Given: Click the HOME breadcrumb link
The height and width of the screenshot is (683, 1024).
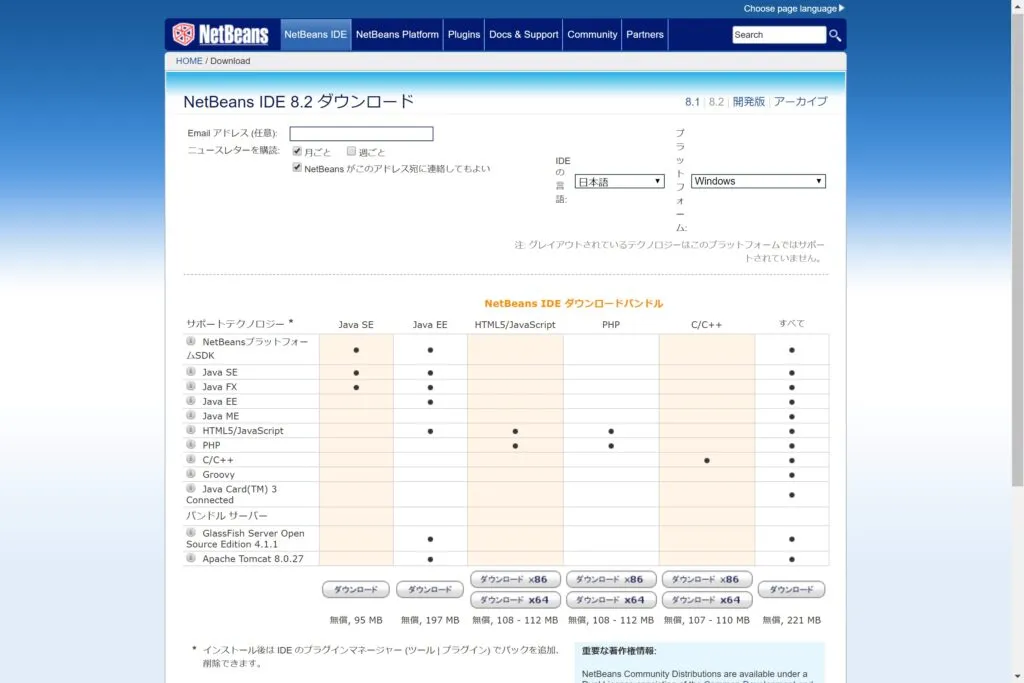Looking at the screenshot, I should 189,61.
